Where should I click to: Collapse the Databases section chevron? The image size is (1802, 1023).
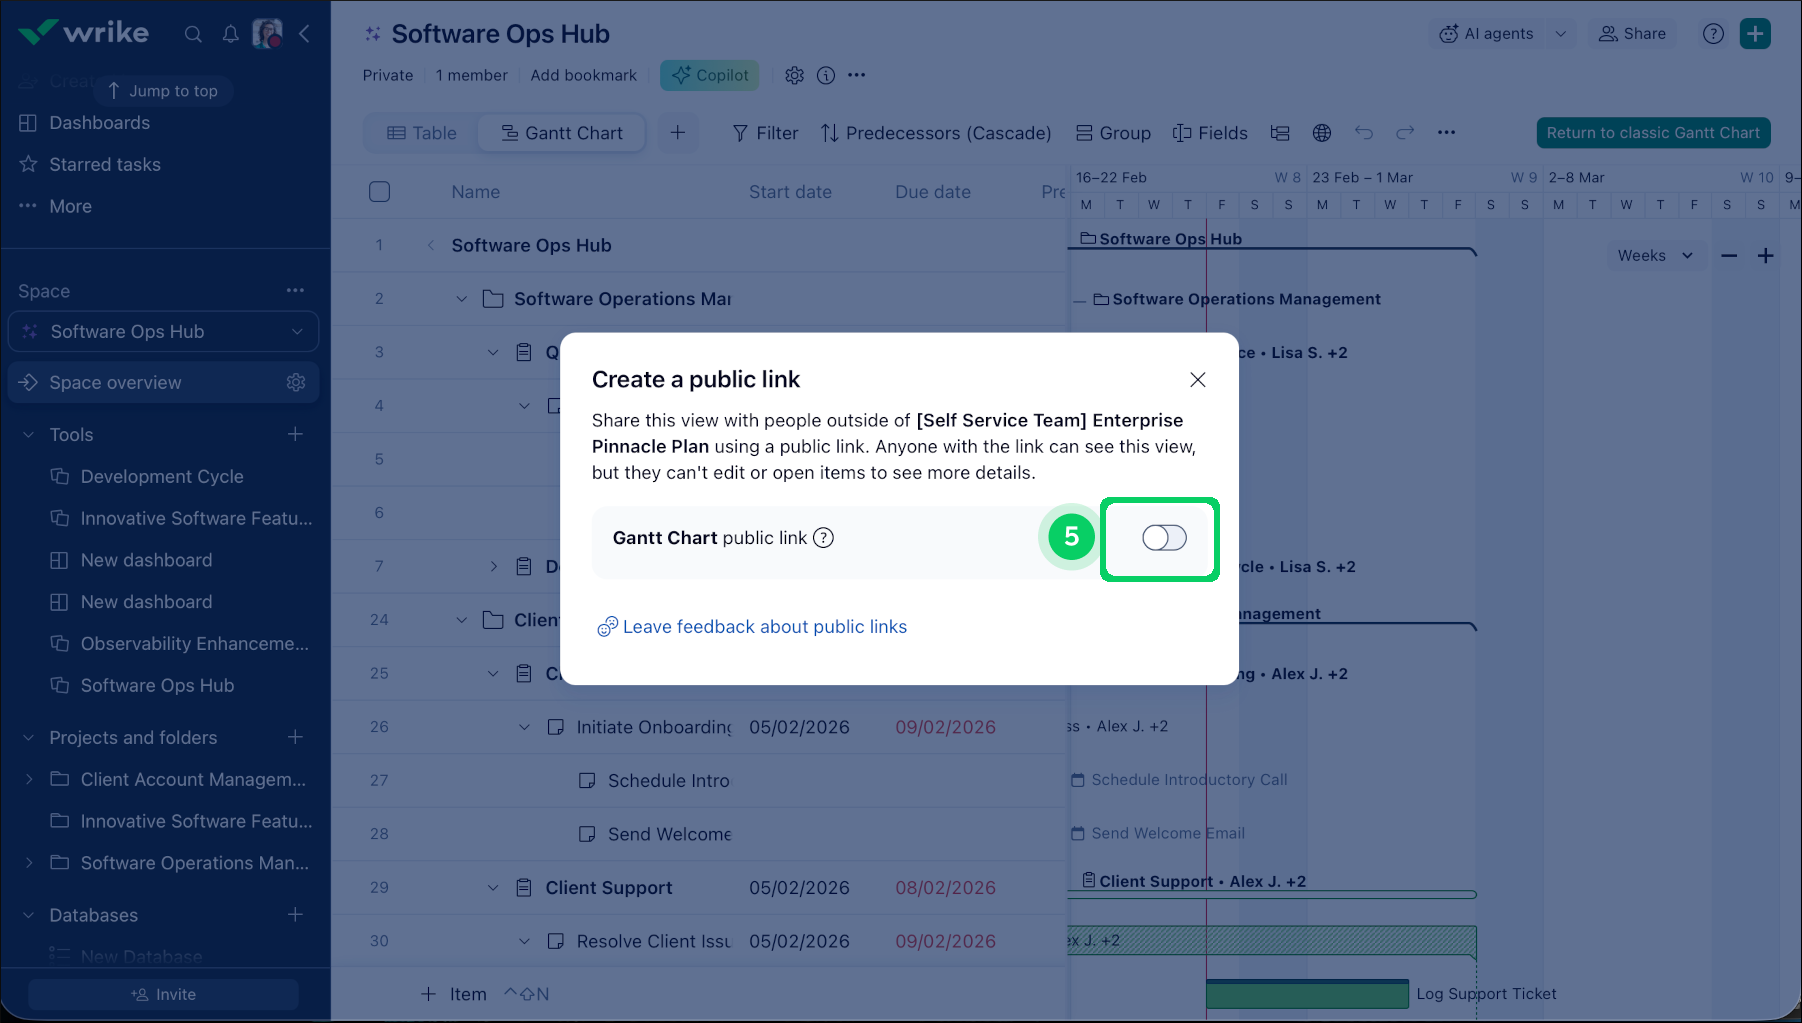tap(28, 916)
